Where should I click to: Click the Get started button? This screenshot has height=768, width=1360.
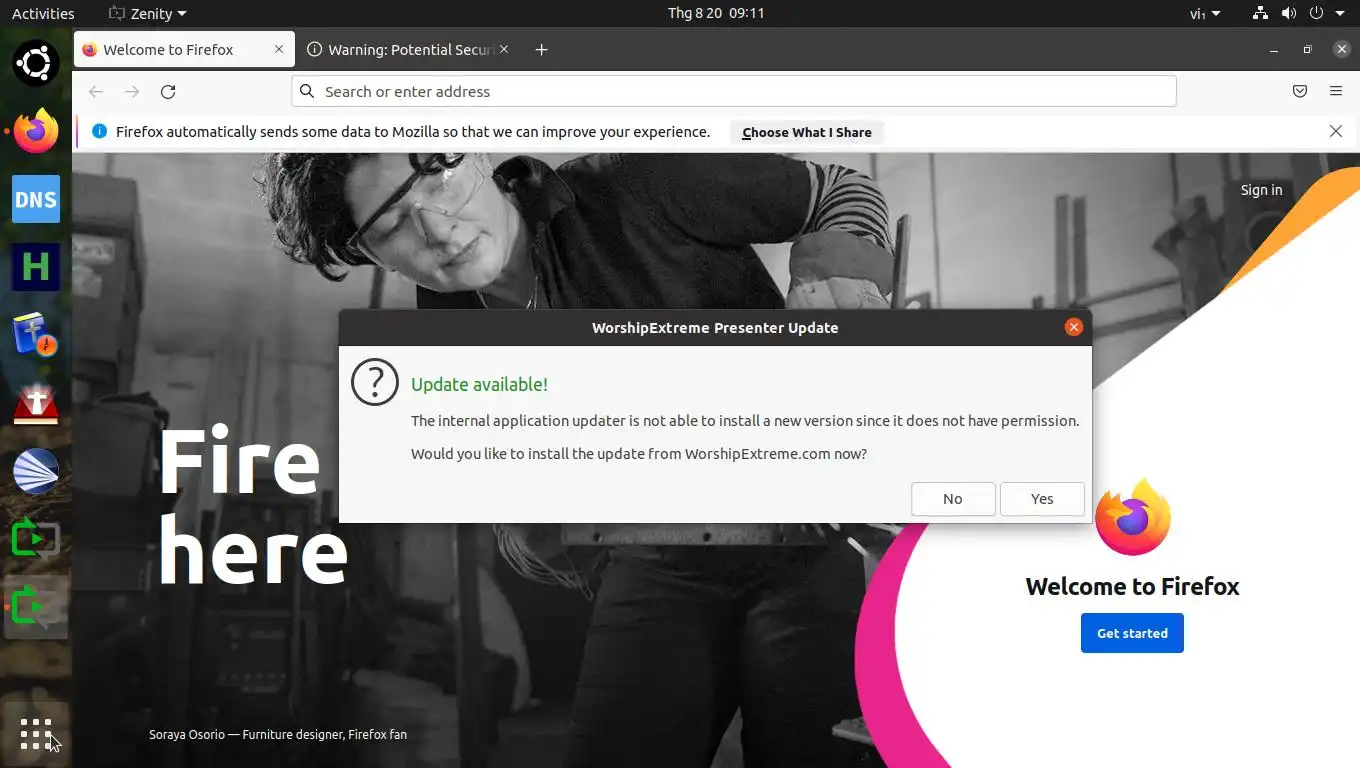pos(1132,633)
